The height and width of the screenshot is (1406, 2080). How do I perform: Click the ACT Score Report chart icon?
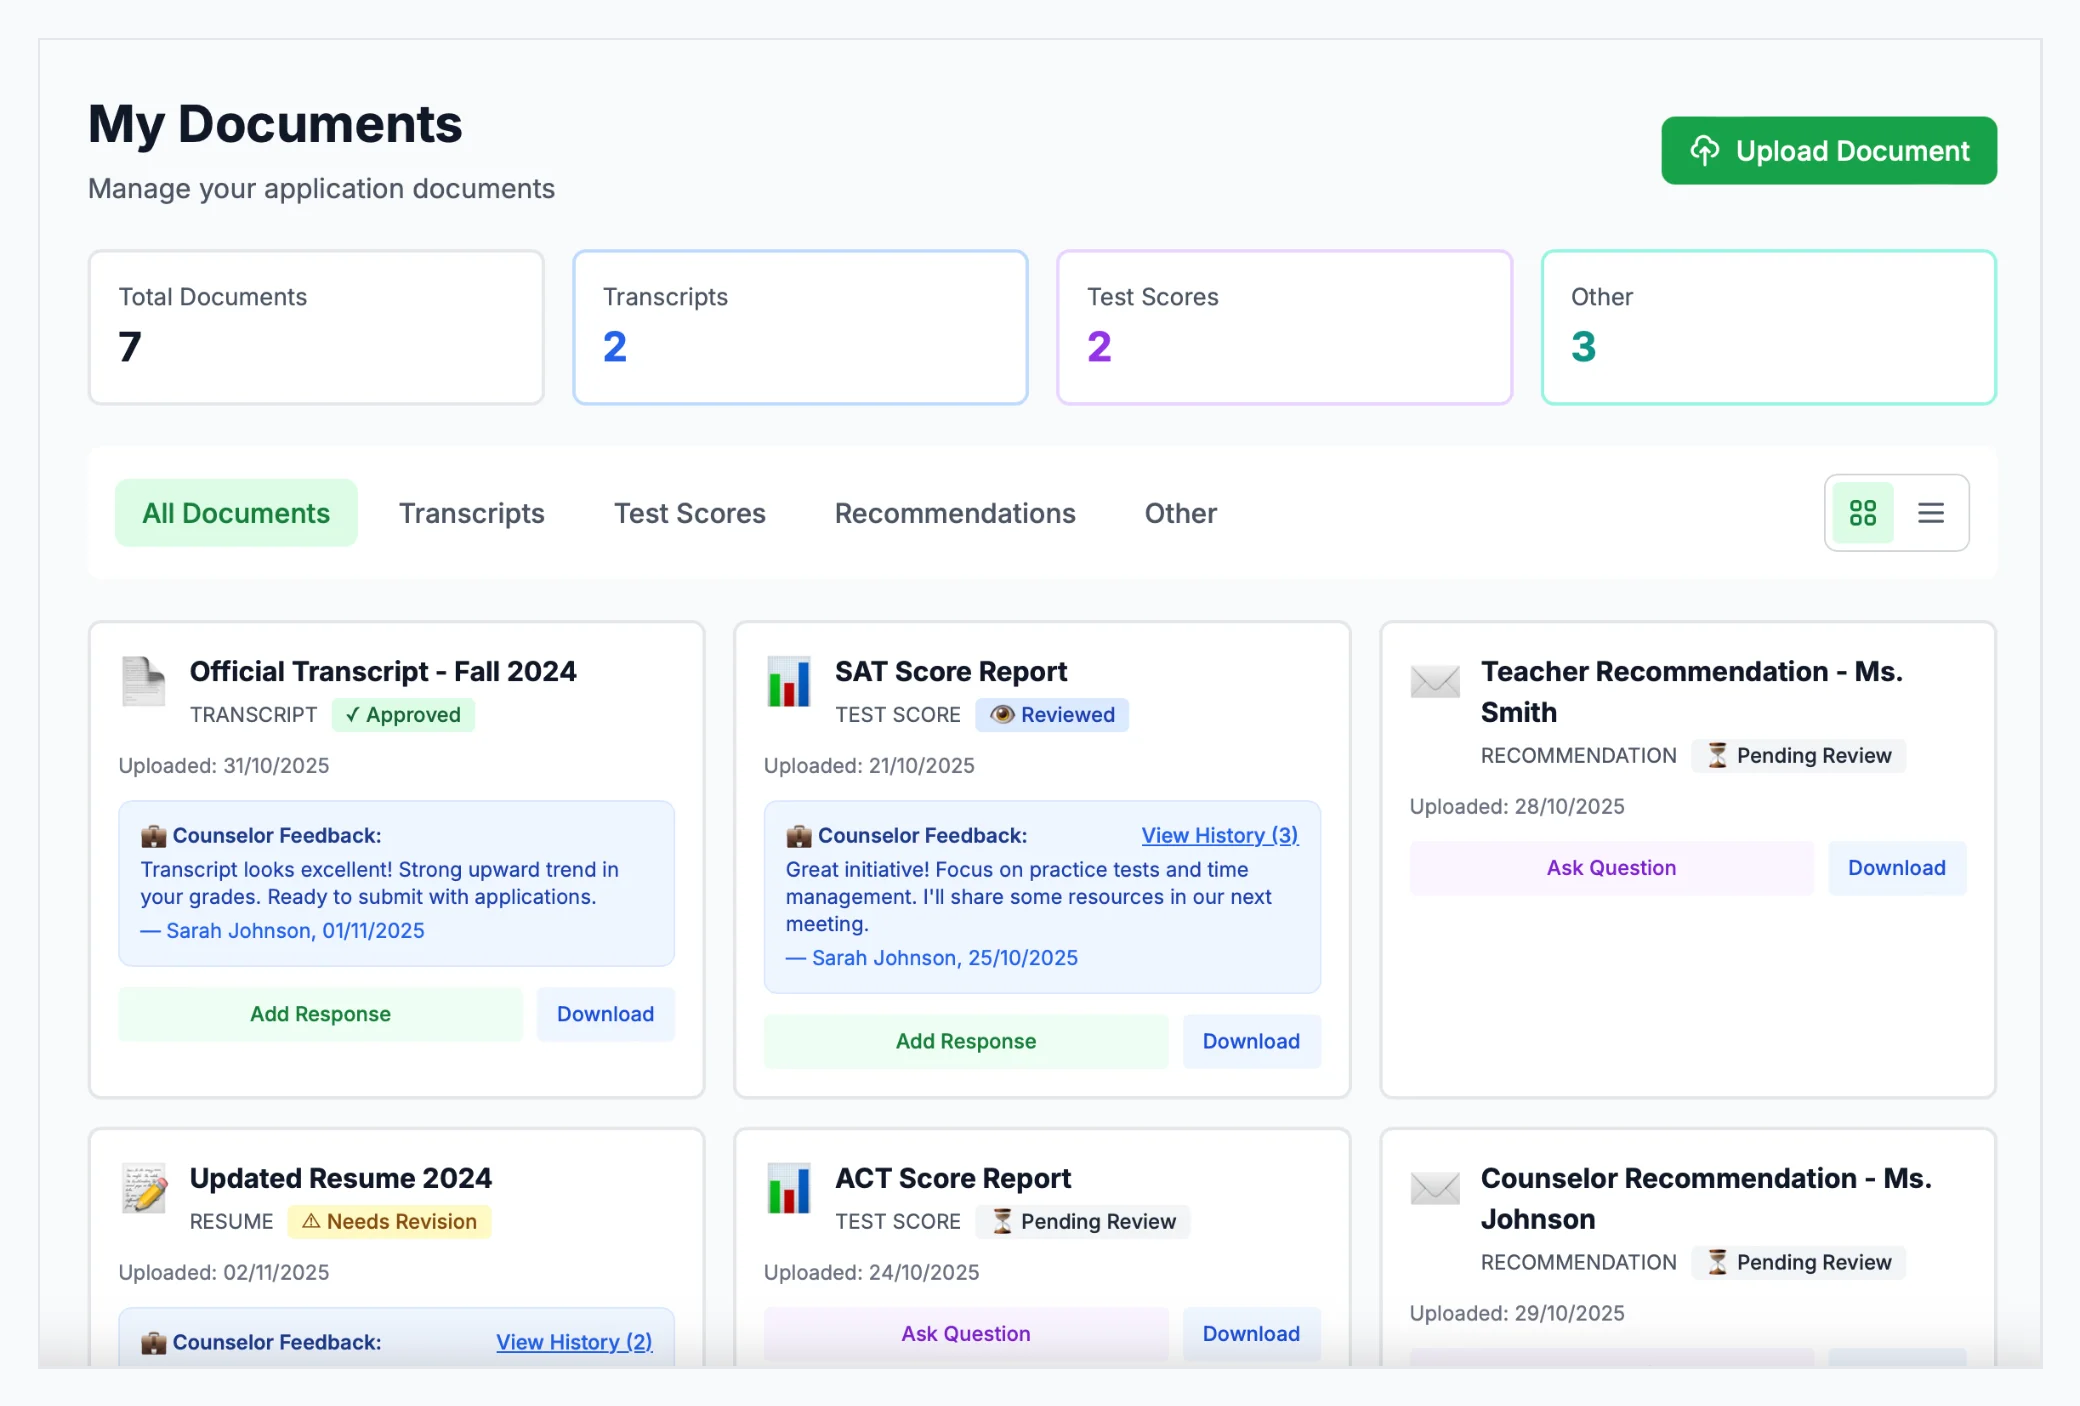788,1188
